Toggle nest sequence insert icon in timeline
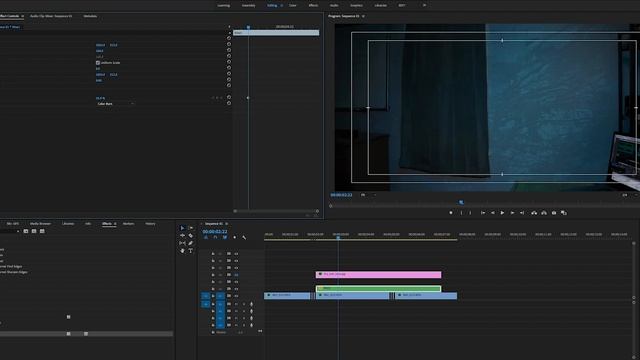Viewport: 640px width, 360px height. point(206,238)
